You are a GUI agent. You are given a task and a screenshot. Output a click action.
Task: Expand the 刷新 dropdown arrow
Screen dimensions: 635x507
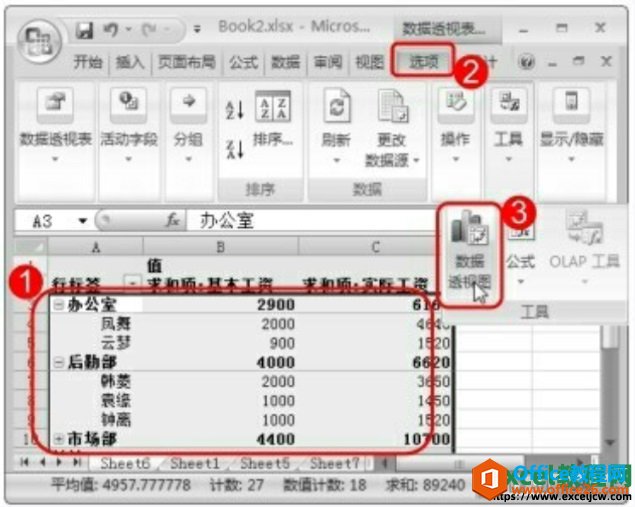pyautogui.click(x=337, y=160)
